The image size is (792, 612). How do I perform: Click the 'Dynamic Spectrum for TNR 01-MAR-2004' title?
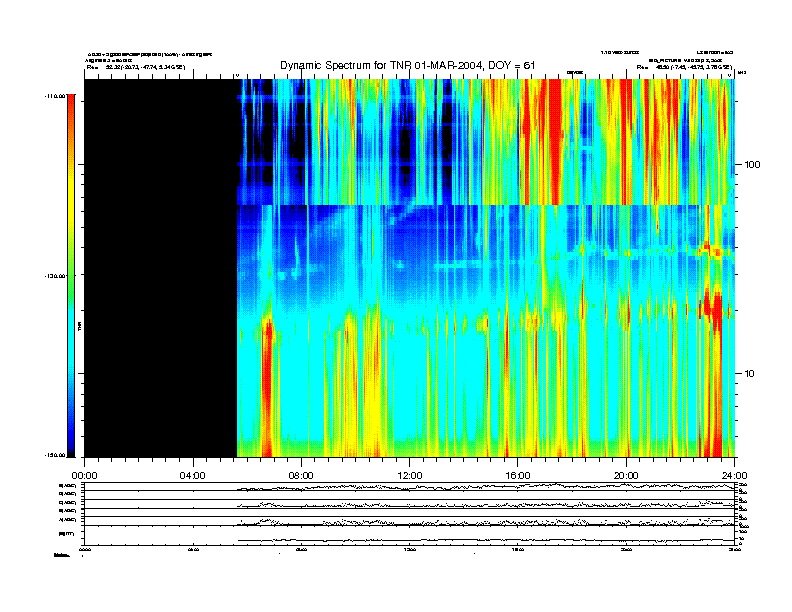click(x=407, y=66)
